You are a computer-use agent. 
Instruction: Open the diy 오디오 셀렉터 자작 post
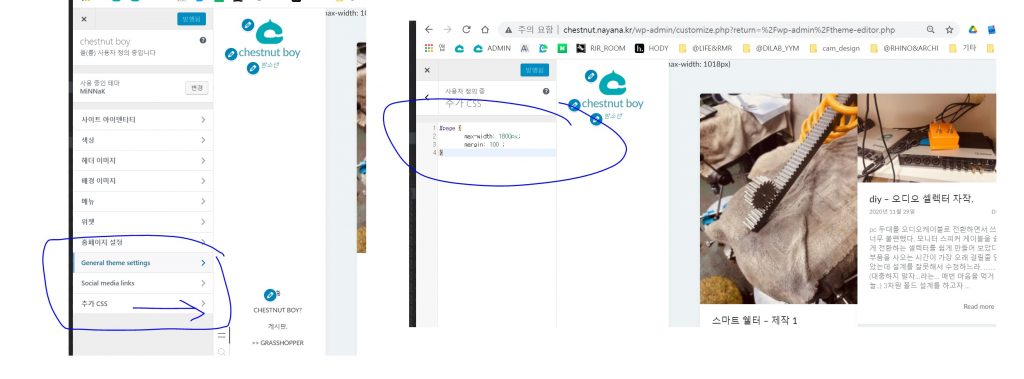(921, 199)
